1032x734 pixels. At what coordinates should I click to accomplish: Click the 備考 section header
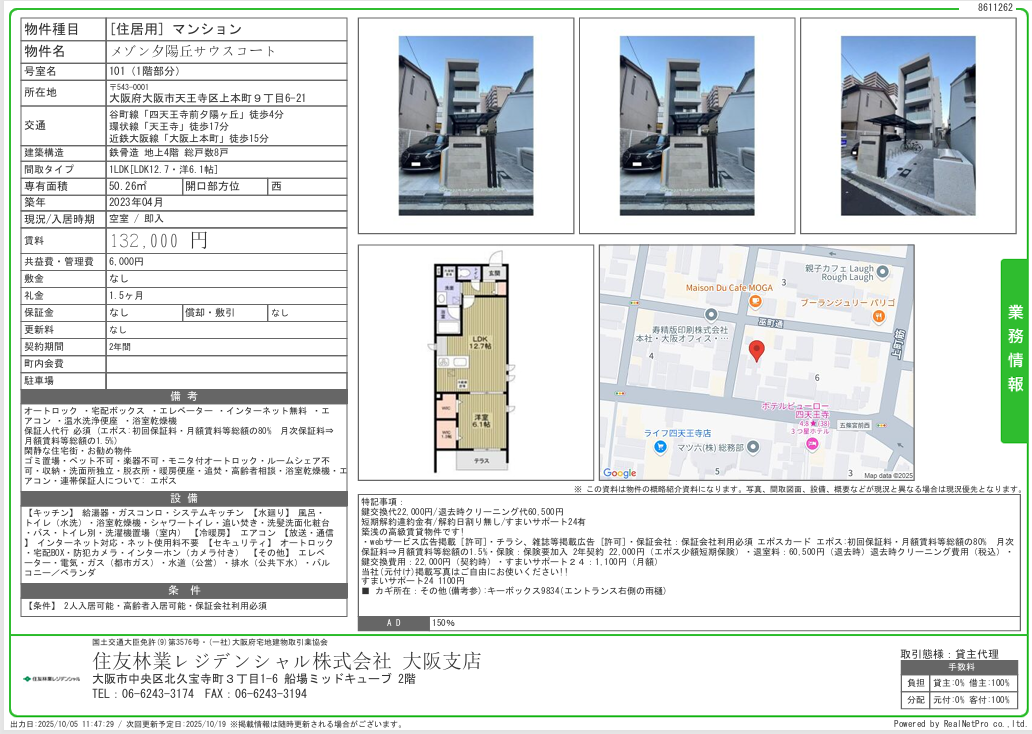tap(184, 396)
